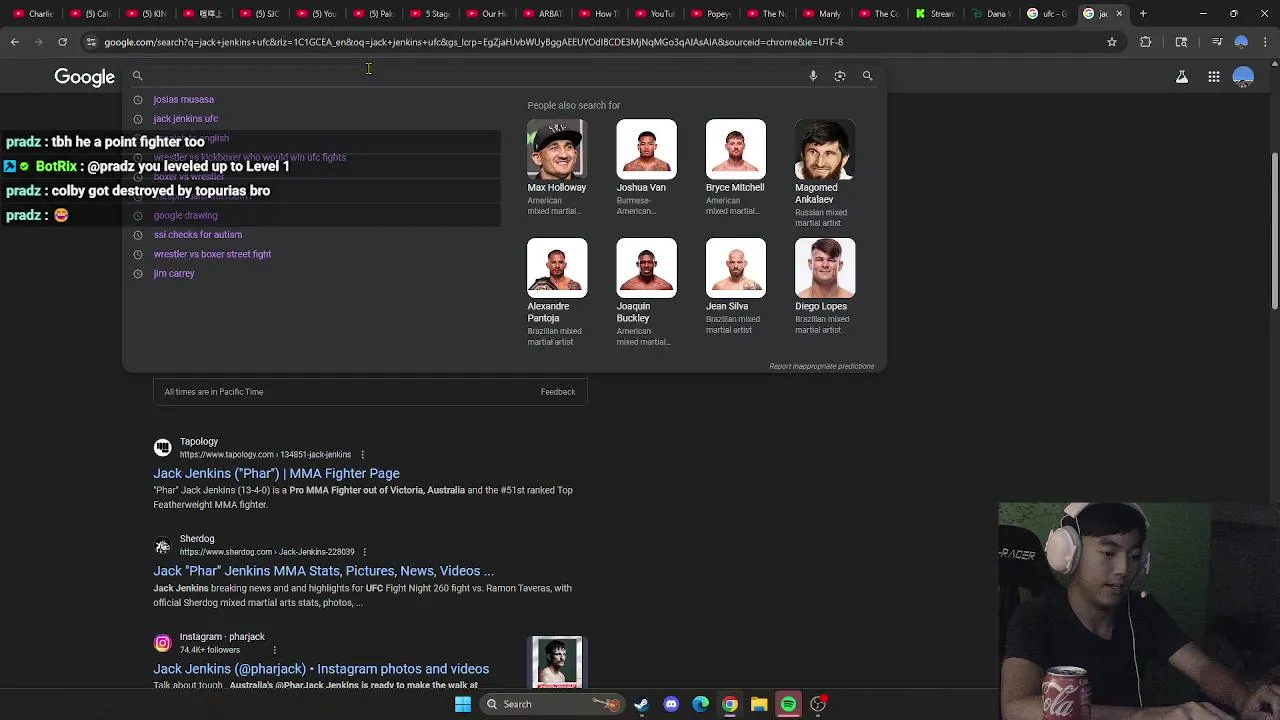
Task: Open Google Lens image search
Action: tap(840, 76)
